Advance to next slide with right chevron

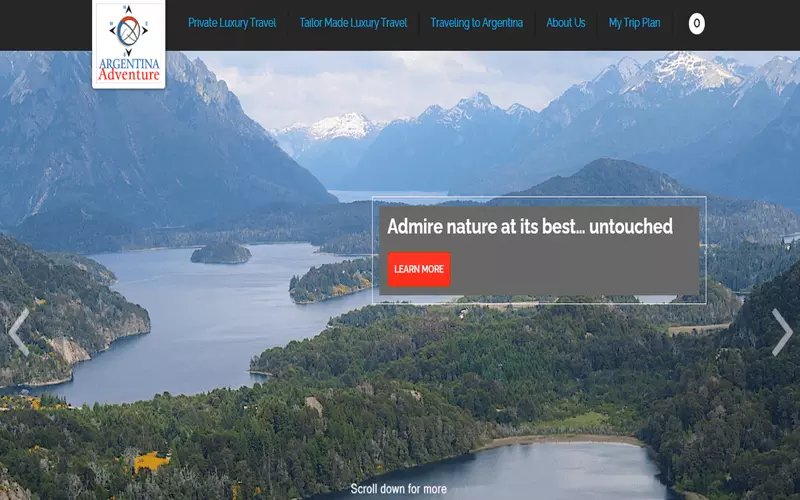click(782, 332)
